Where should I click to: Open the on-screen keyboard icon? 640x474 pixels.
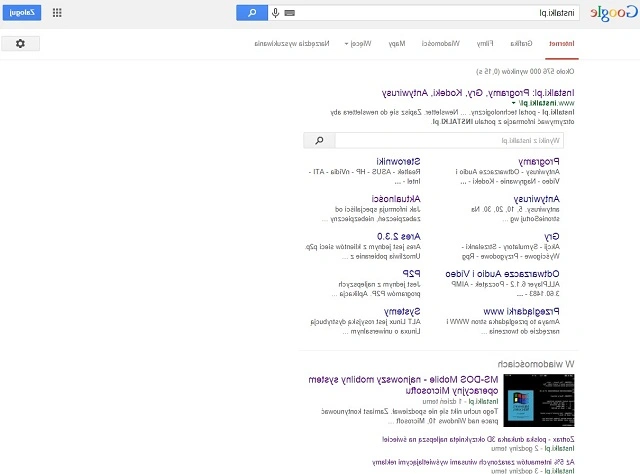(x=289, y=13)
